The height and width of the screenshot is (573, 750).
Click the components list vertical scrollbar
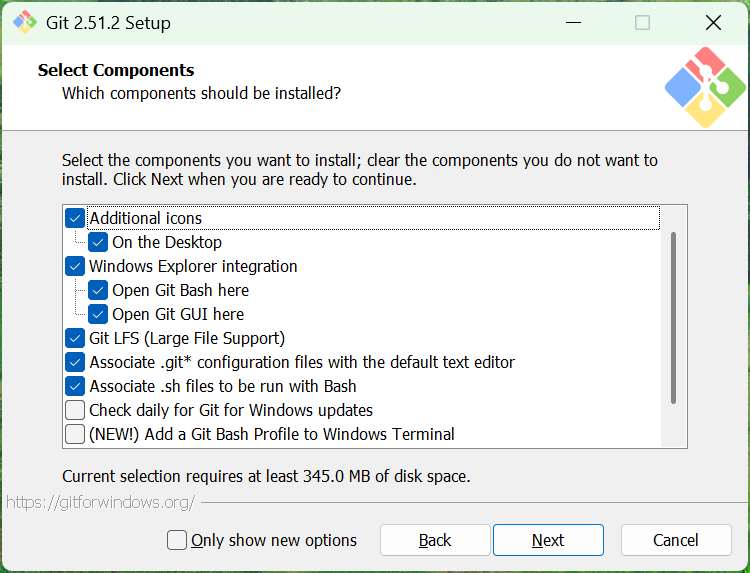click(x=674, y=318)
